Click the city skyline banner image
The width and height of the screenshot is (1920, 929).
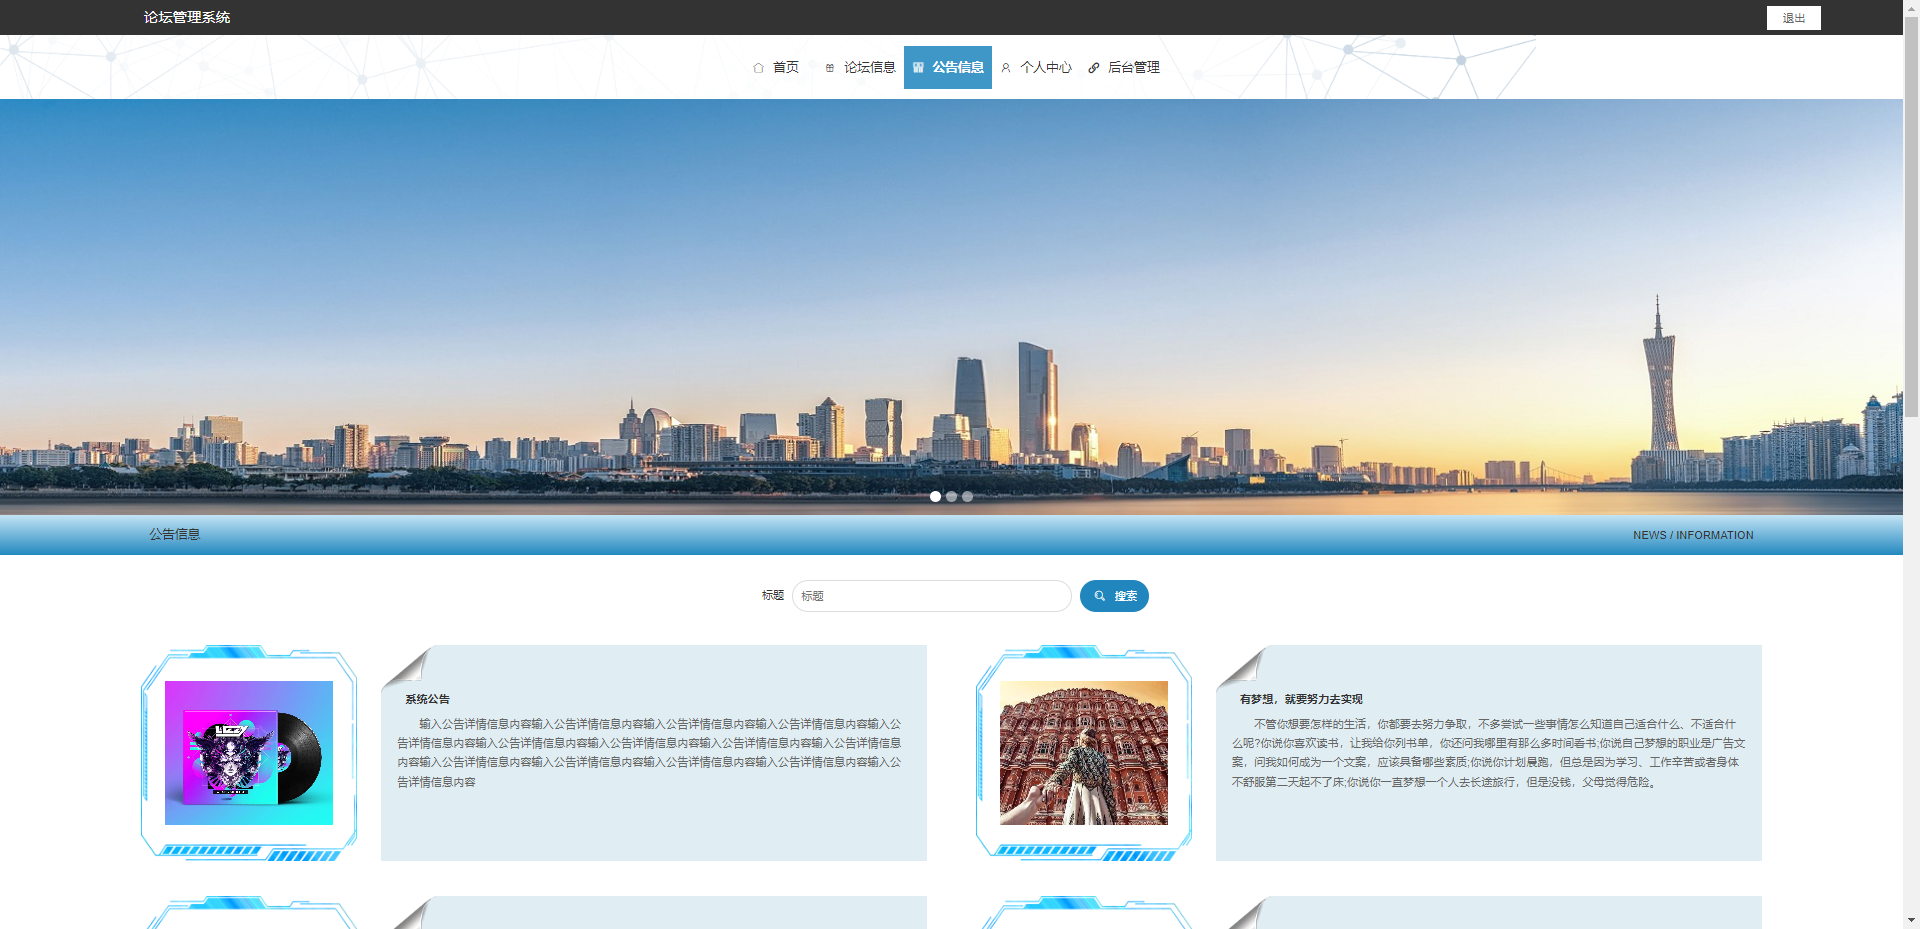951,307
